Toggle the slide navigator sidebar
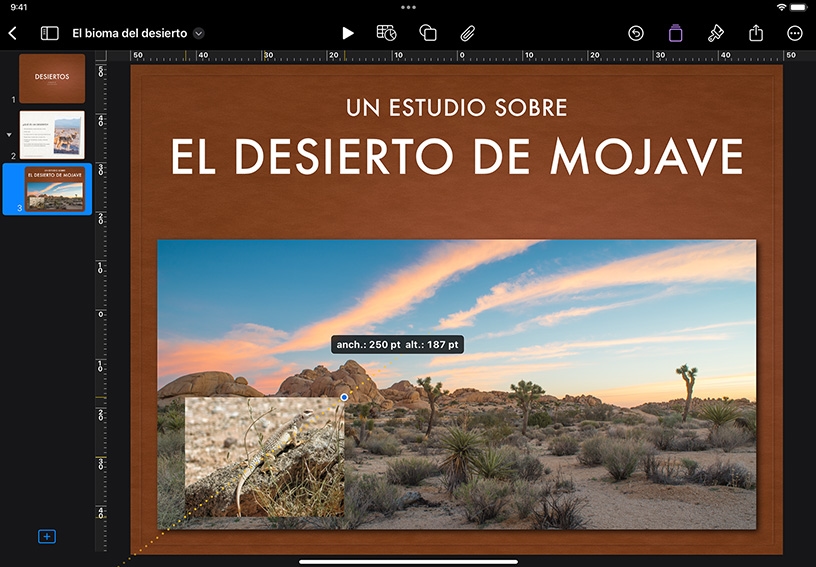 pos(49,33)
